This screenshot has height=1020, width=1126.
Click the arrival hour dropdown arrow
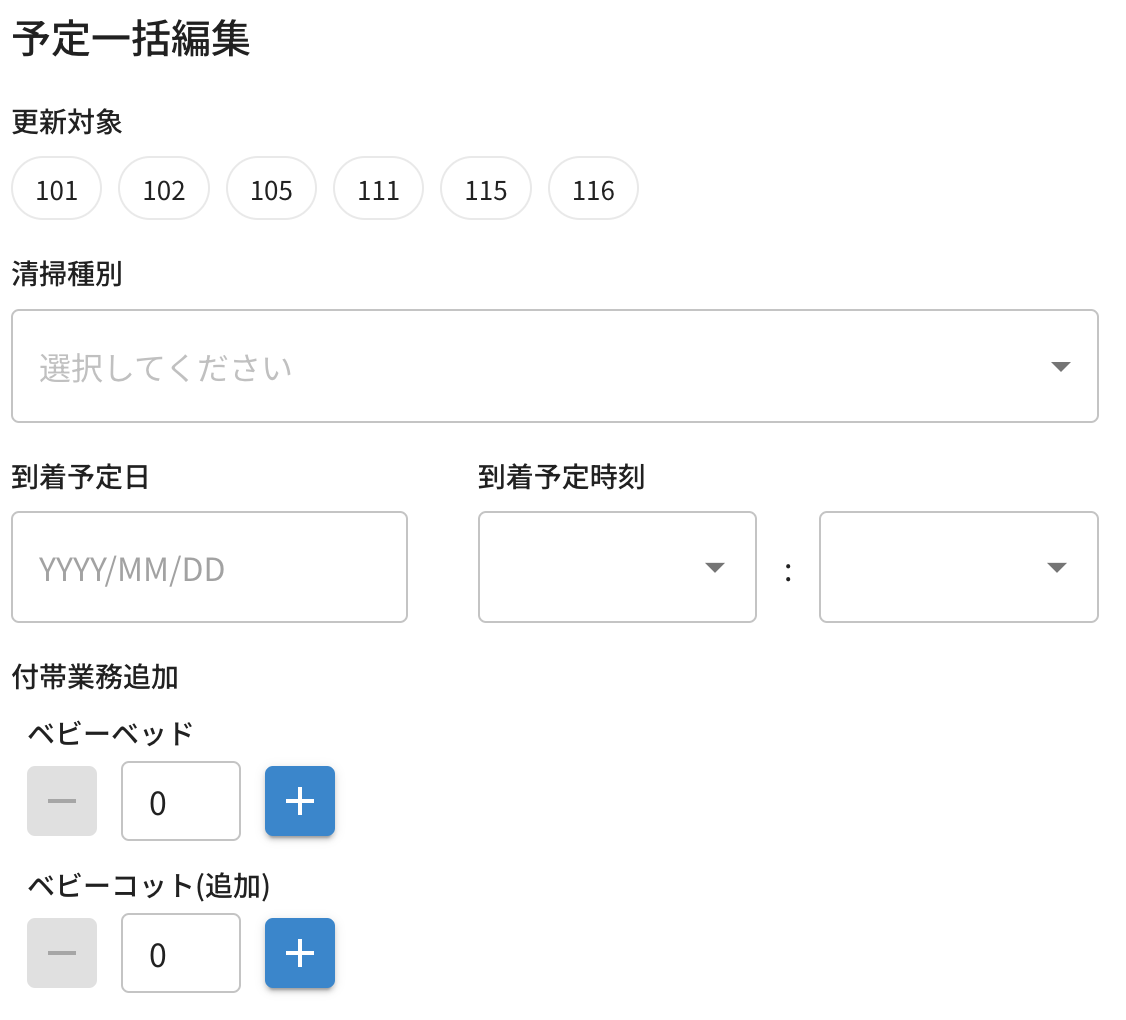(714, 568)
